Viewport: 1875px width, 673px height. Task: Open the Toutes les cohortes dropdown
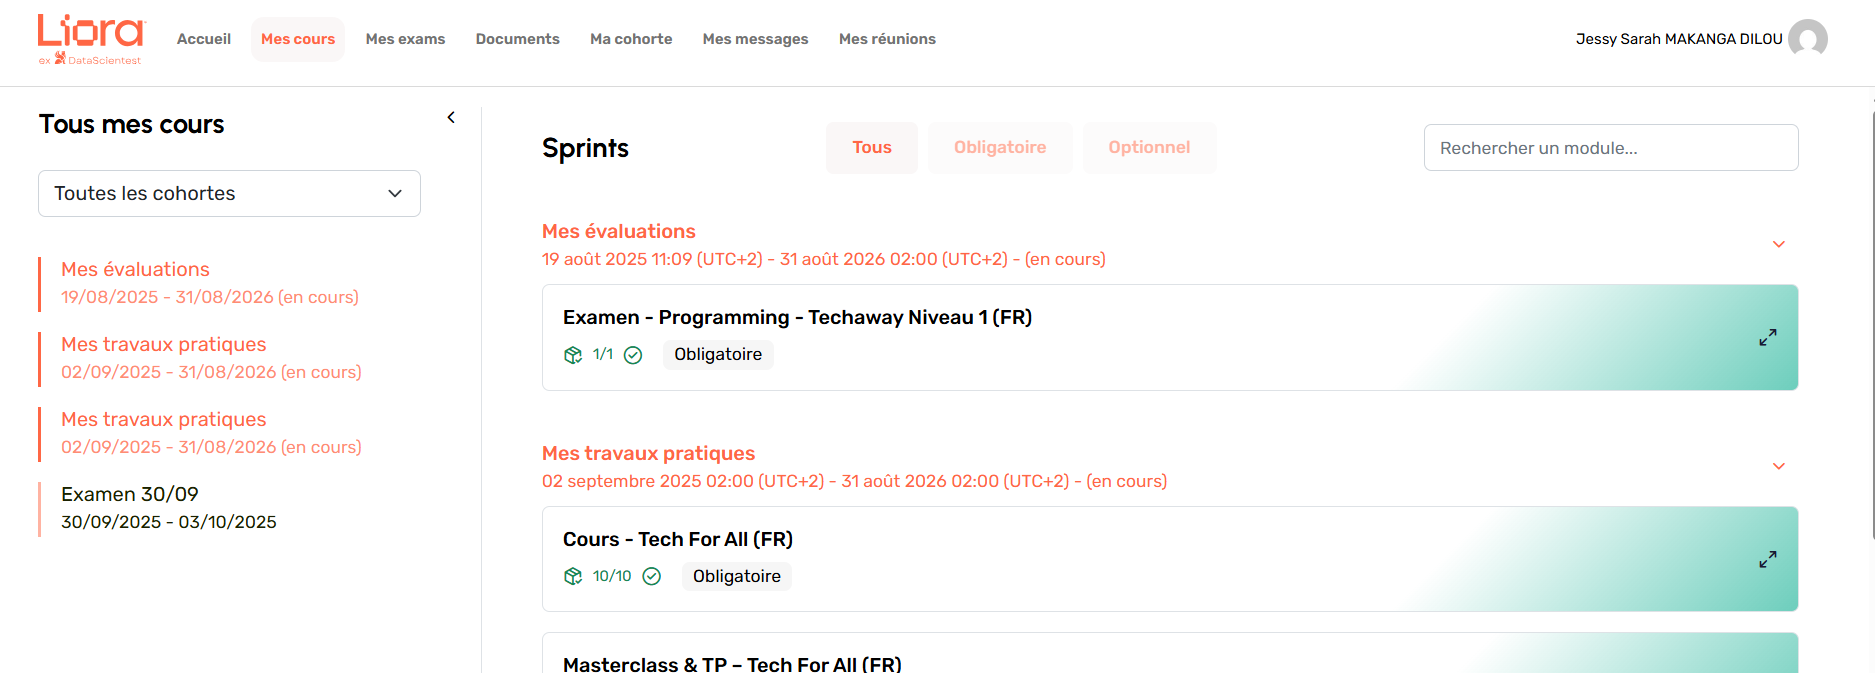[229, 193]
